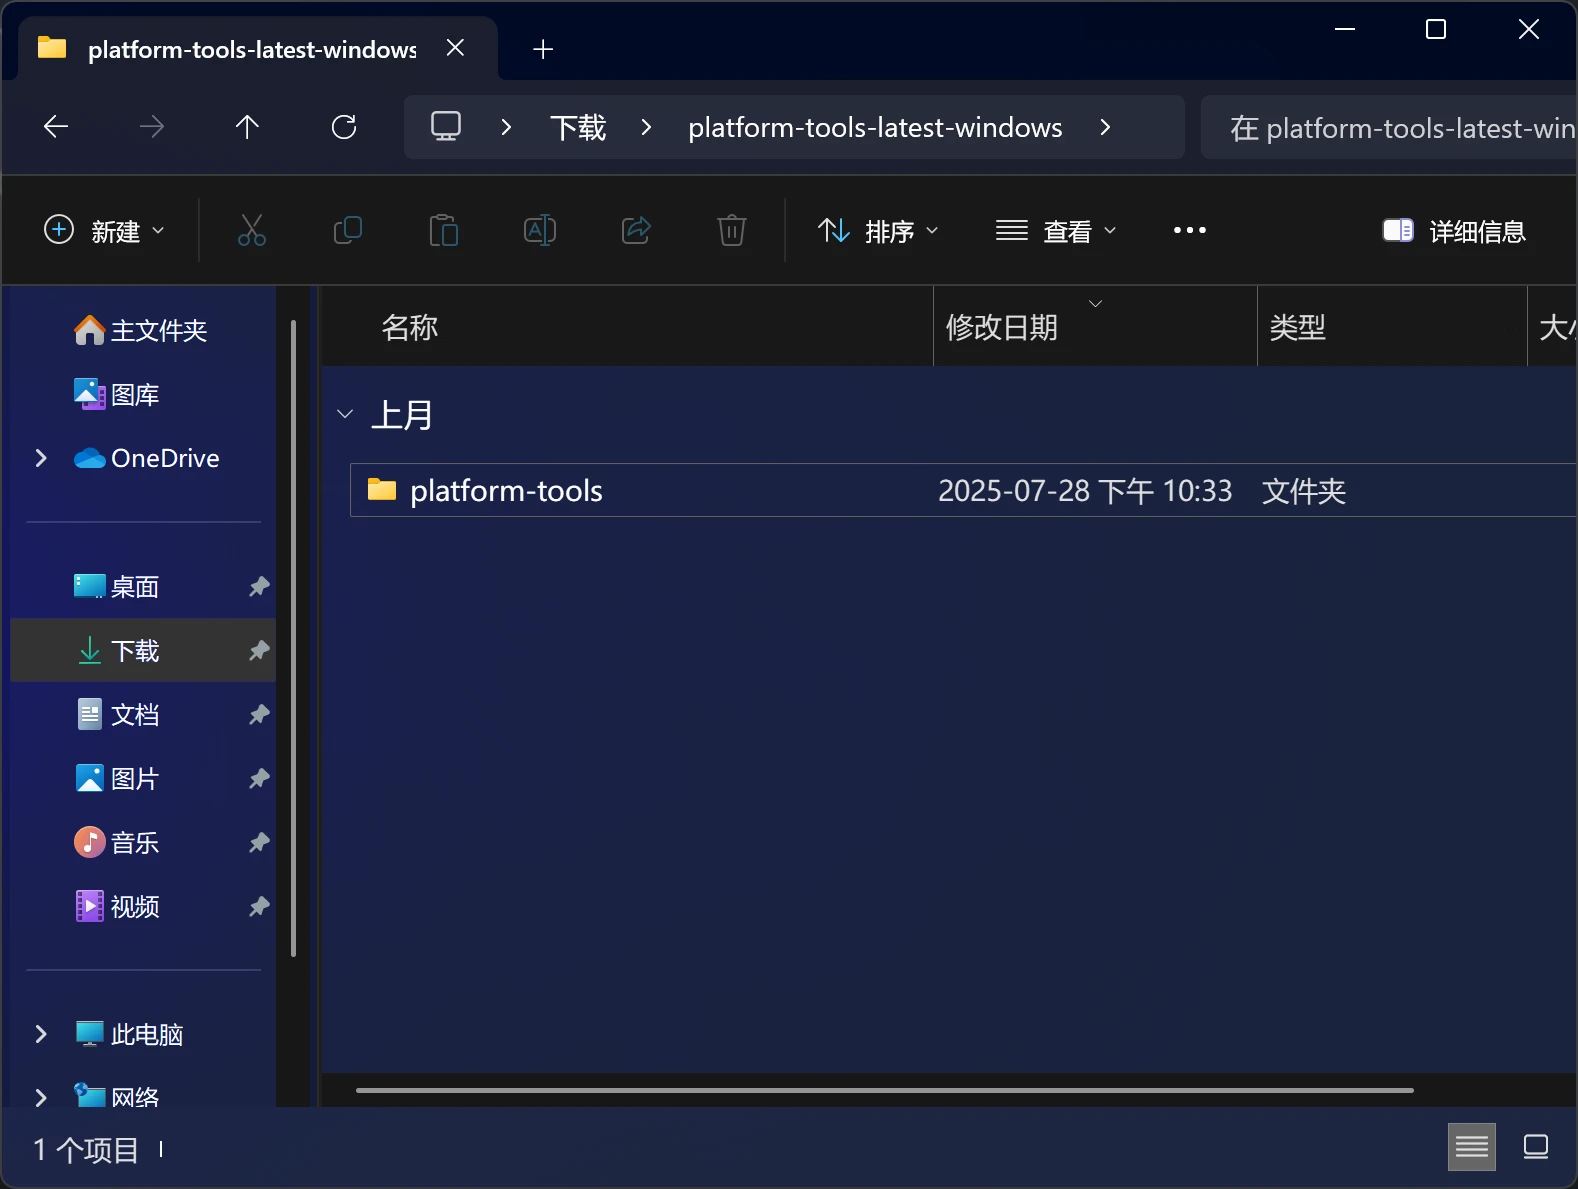Go back with the left arrow
Image resolution: width=1578 pixels, height=1189 pixels.
[x=56, y=126]
